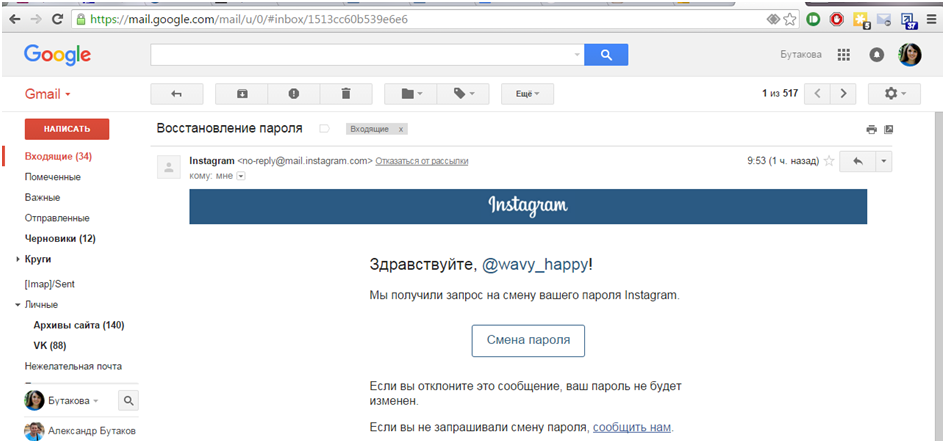Open [Imap]/Sent label
945x443 pixels.
pos(49,284)
